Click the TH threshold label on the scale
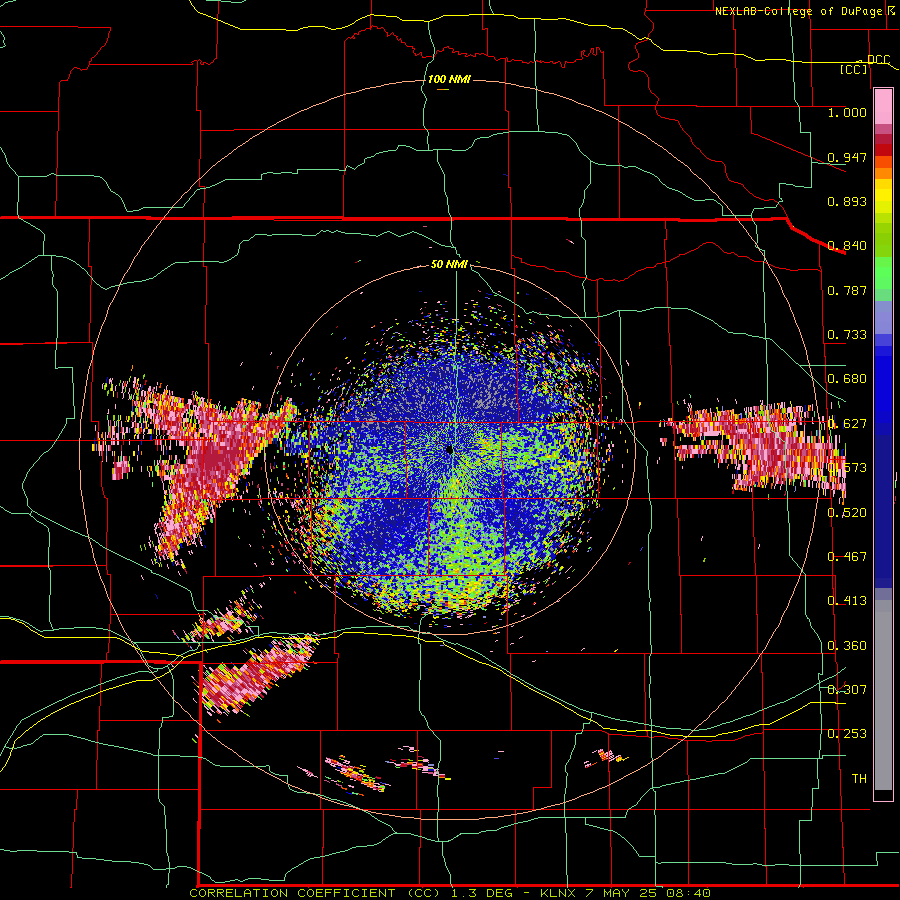The height and width of the screenshot is (900, 900). [x=859, y=779]
